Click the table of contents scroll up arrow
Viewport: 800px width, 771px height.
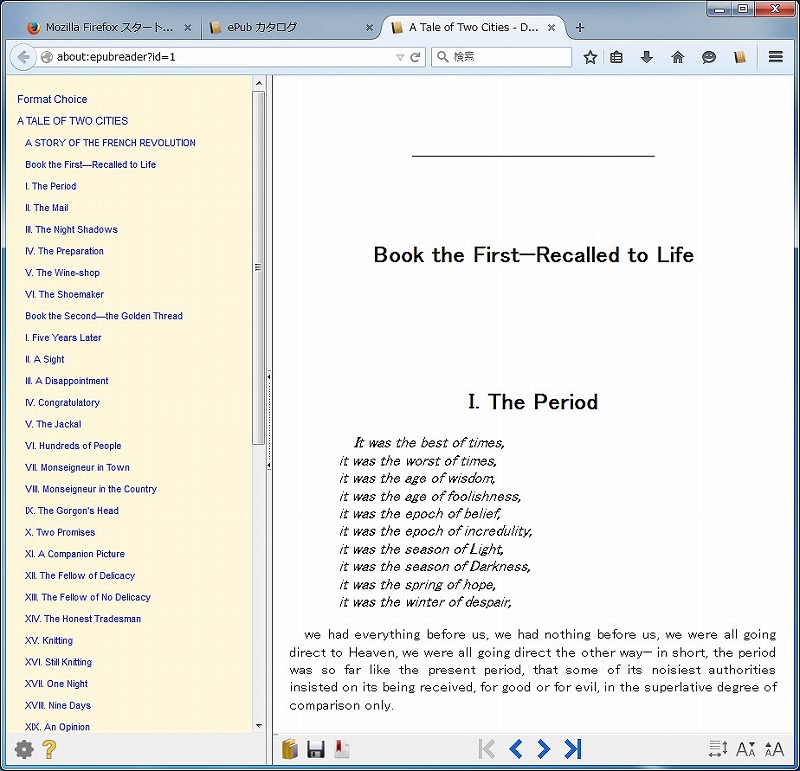tap(259, 83)
